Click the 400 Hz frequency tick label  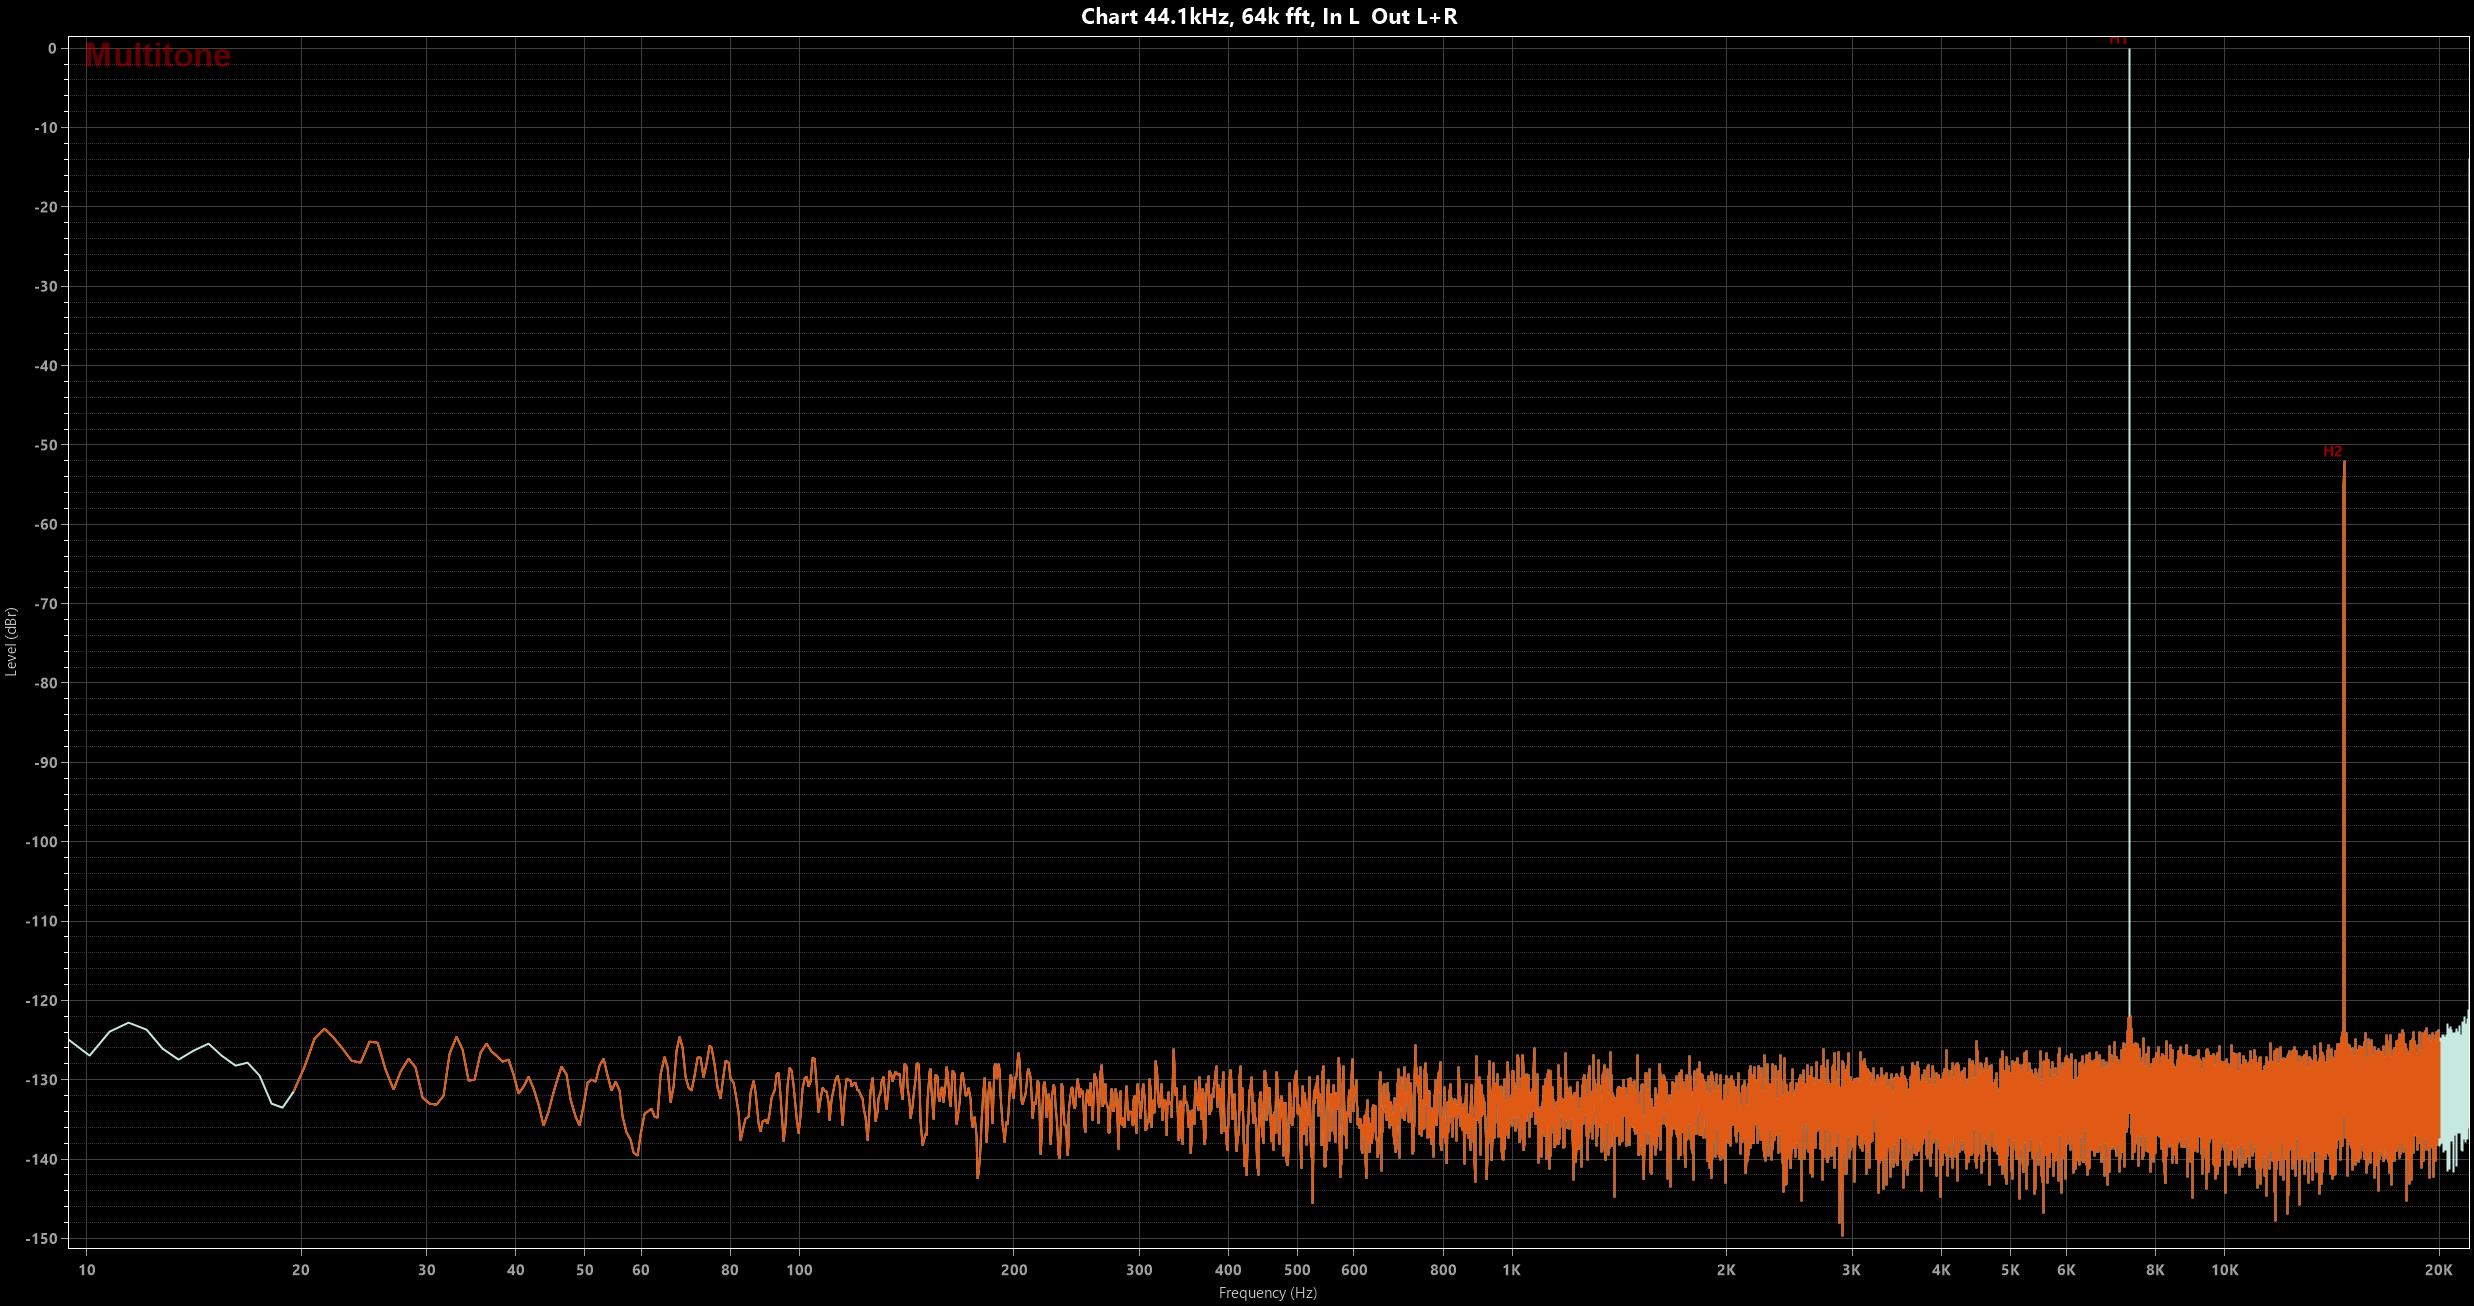(x=1228, y=1271)
